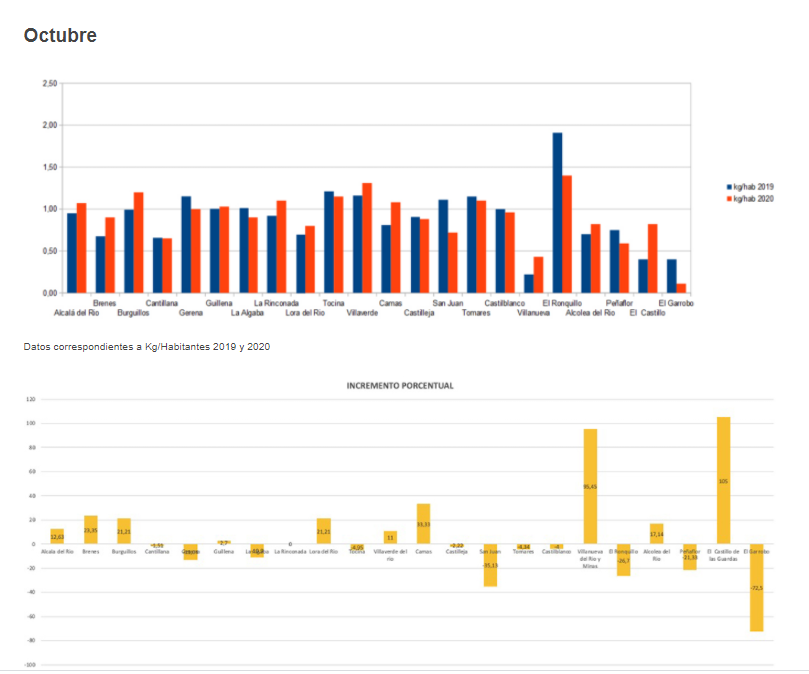
Task: Select the kg/hab 2020 legend label
Action: click(753, 198)
